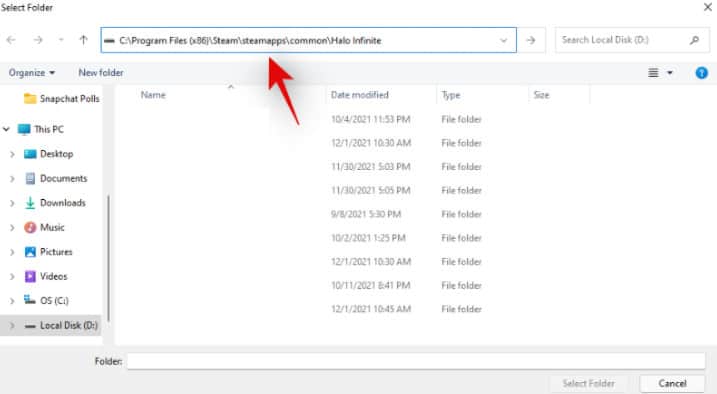Open the recent locations dropdown arrow
The height and width of the screenshot is (394, 717).
(61, 40)
